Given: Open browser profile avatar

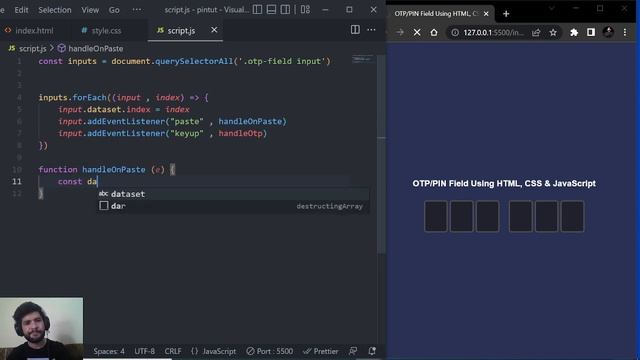Looking at the screenshot, I should coord(608,32).
